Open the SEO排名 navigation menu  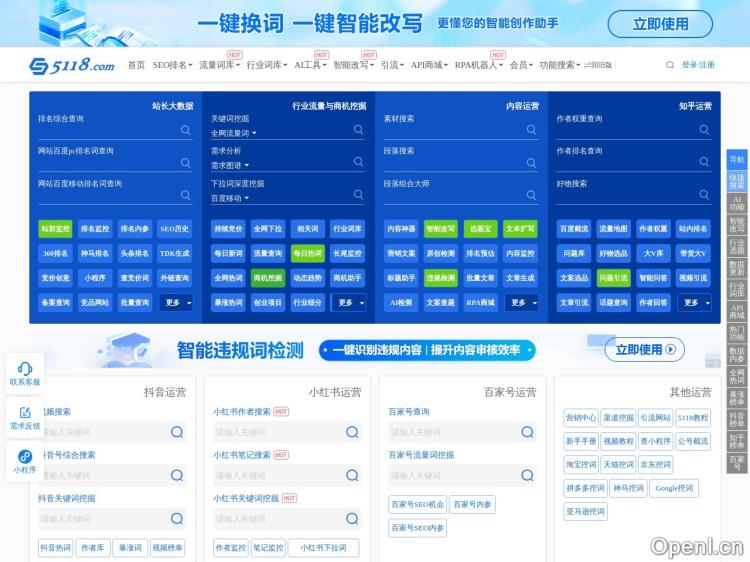(172, 65)
